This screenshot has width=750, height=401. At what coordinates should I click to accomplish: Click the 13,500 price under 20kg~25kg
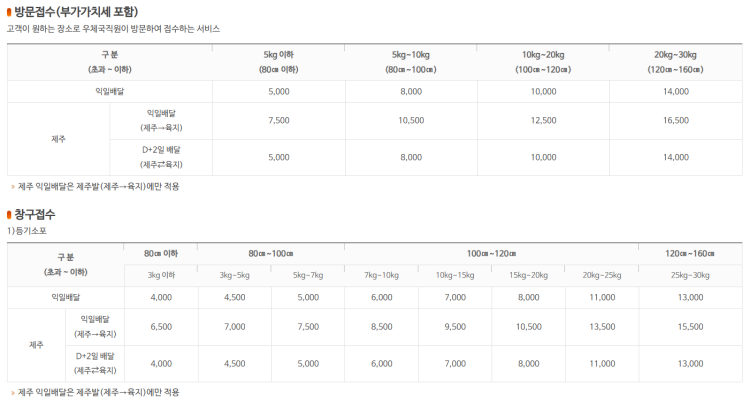point(602,327)
